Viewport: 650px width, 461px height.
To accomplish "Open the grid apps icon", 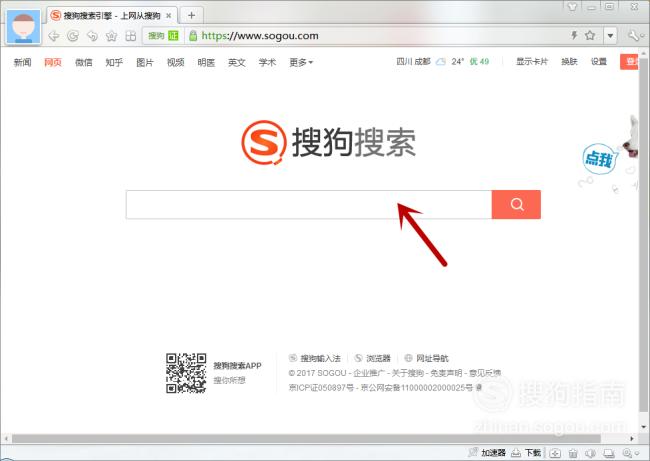I will click(x=131, y=36).
